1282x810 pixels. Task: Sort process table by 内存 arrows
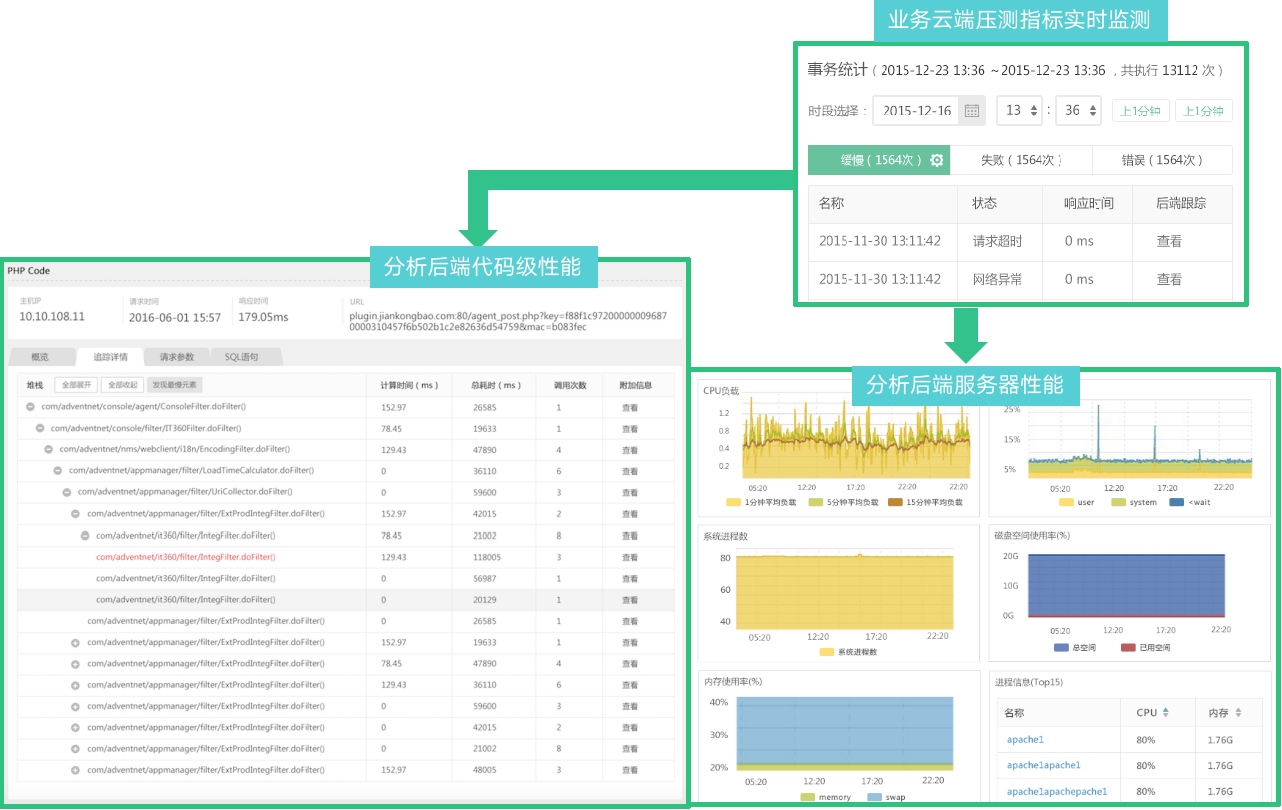[1238, 713]
